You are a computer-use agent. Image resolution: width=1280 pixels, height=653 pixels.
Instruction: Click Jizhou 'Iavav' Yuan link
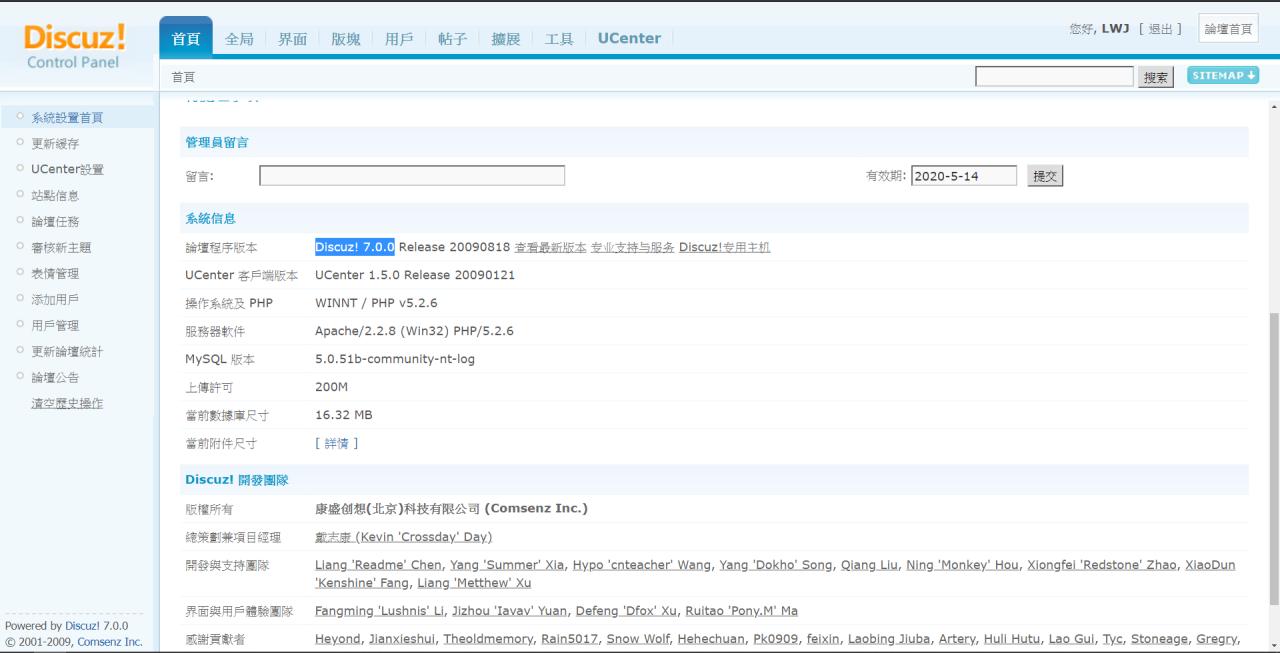coord(510,611)
